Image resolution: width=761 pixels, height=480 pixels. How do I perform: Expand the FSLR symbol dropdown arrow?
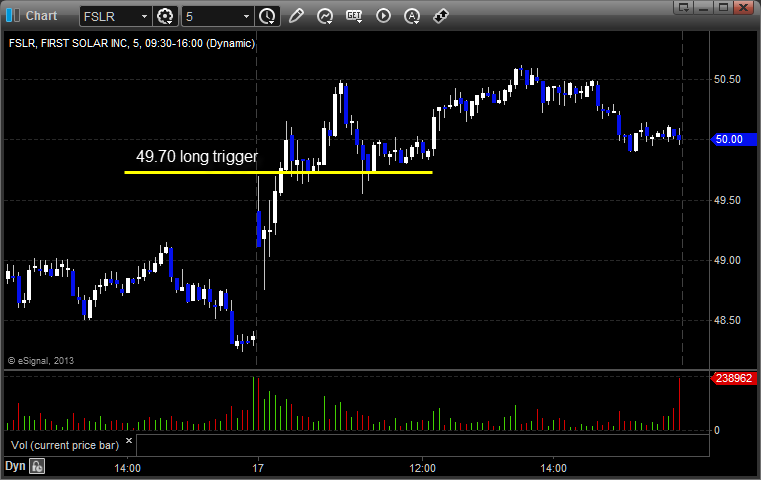(x=144, y=17)
